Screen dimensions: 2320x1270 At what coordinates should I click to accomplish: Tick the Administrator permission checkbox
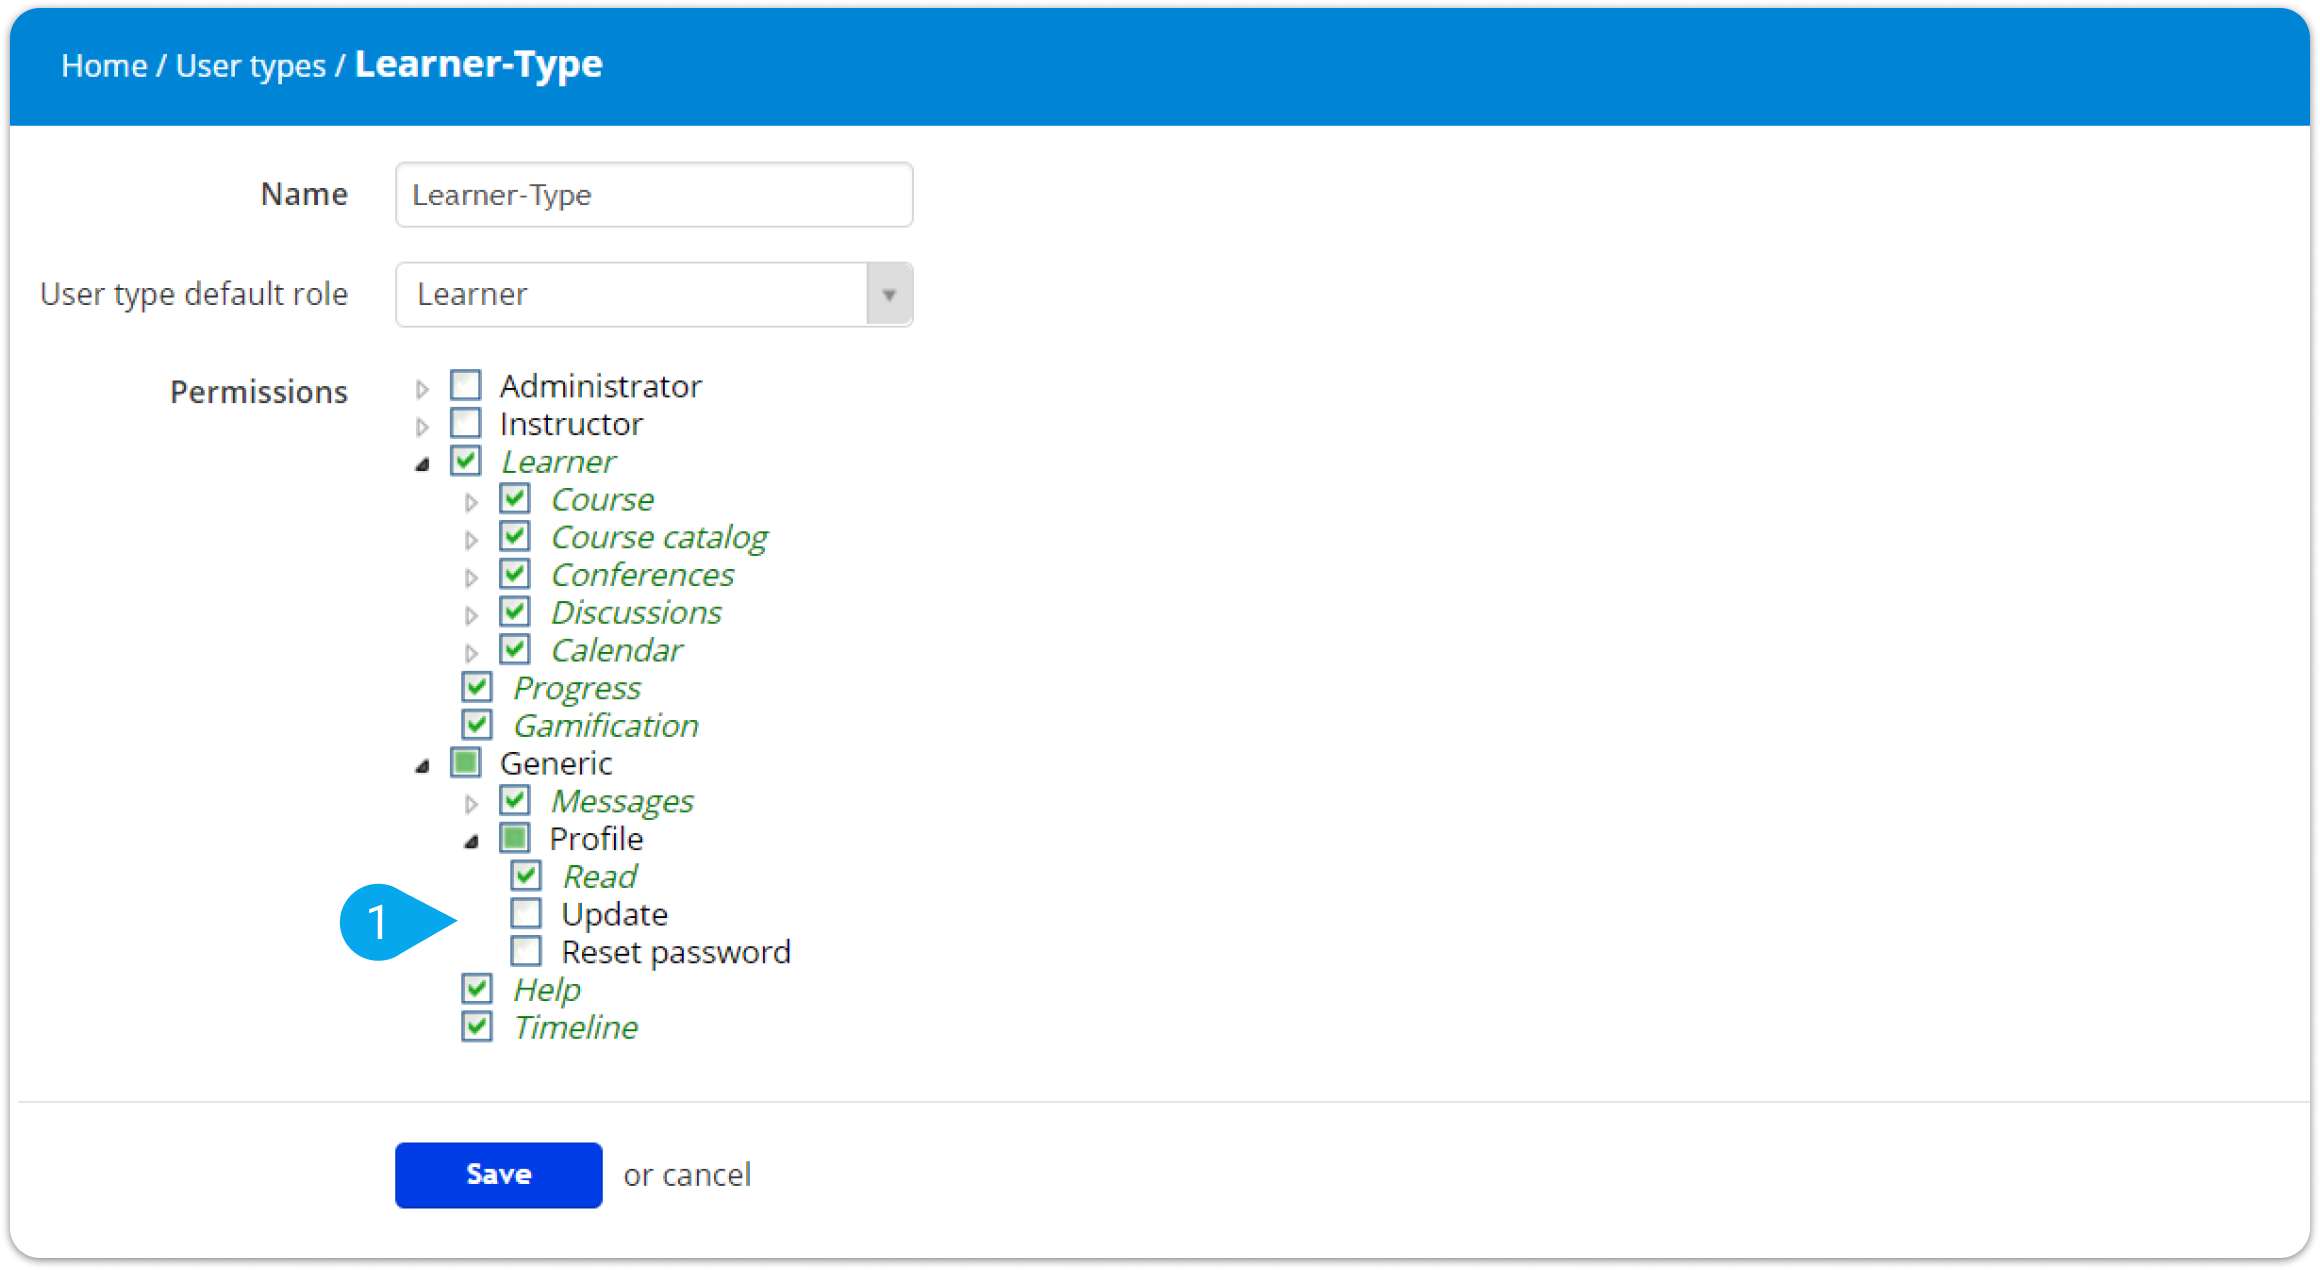click(466, 385)
